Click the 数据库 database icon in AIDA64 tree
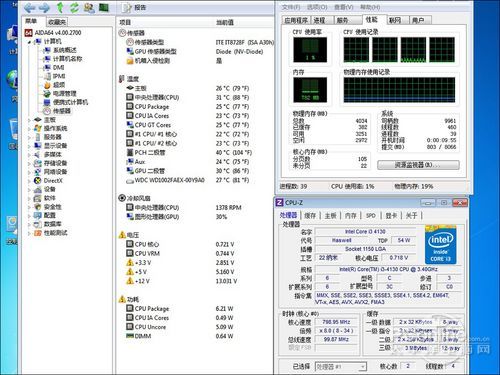500x375 pixels. coord(38,224)
